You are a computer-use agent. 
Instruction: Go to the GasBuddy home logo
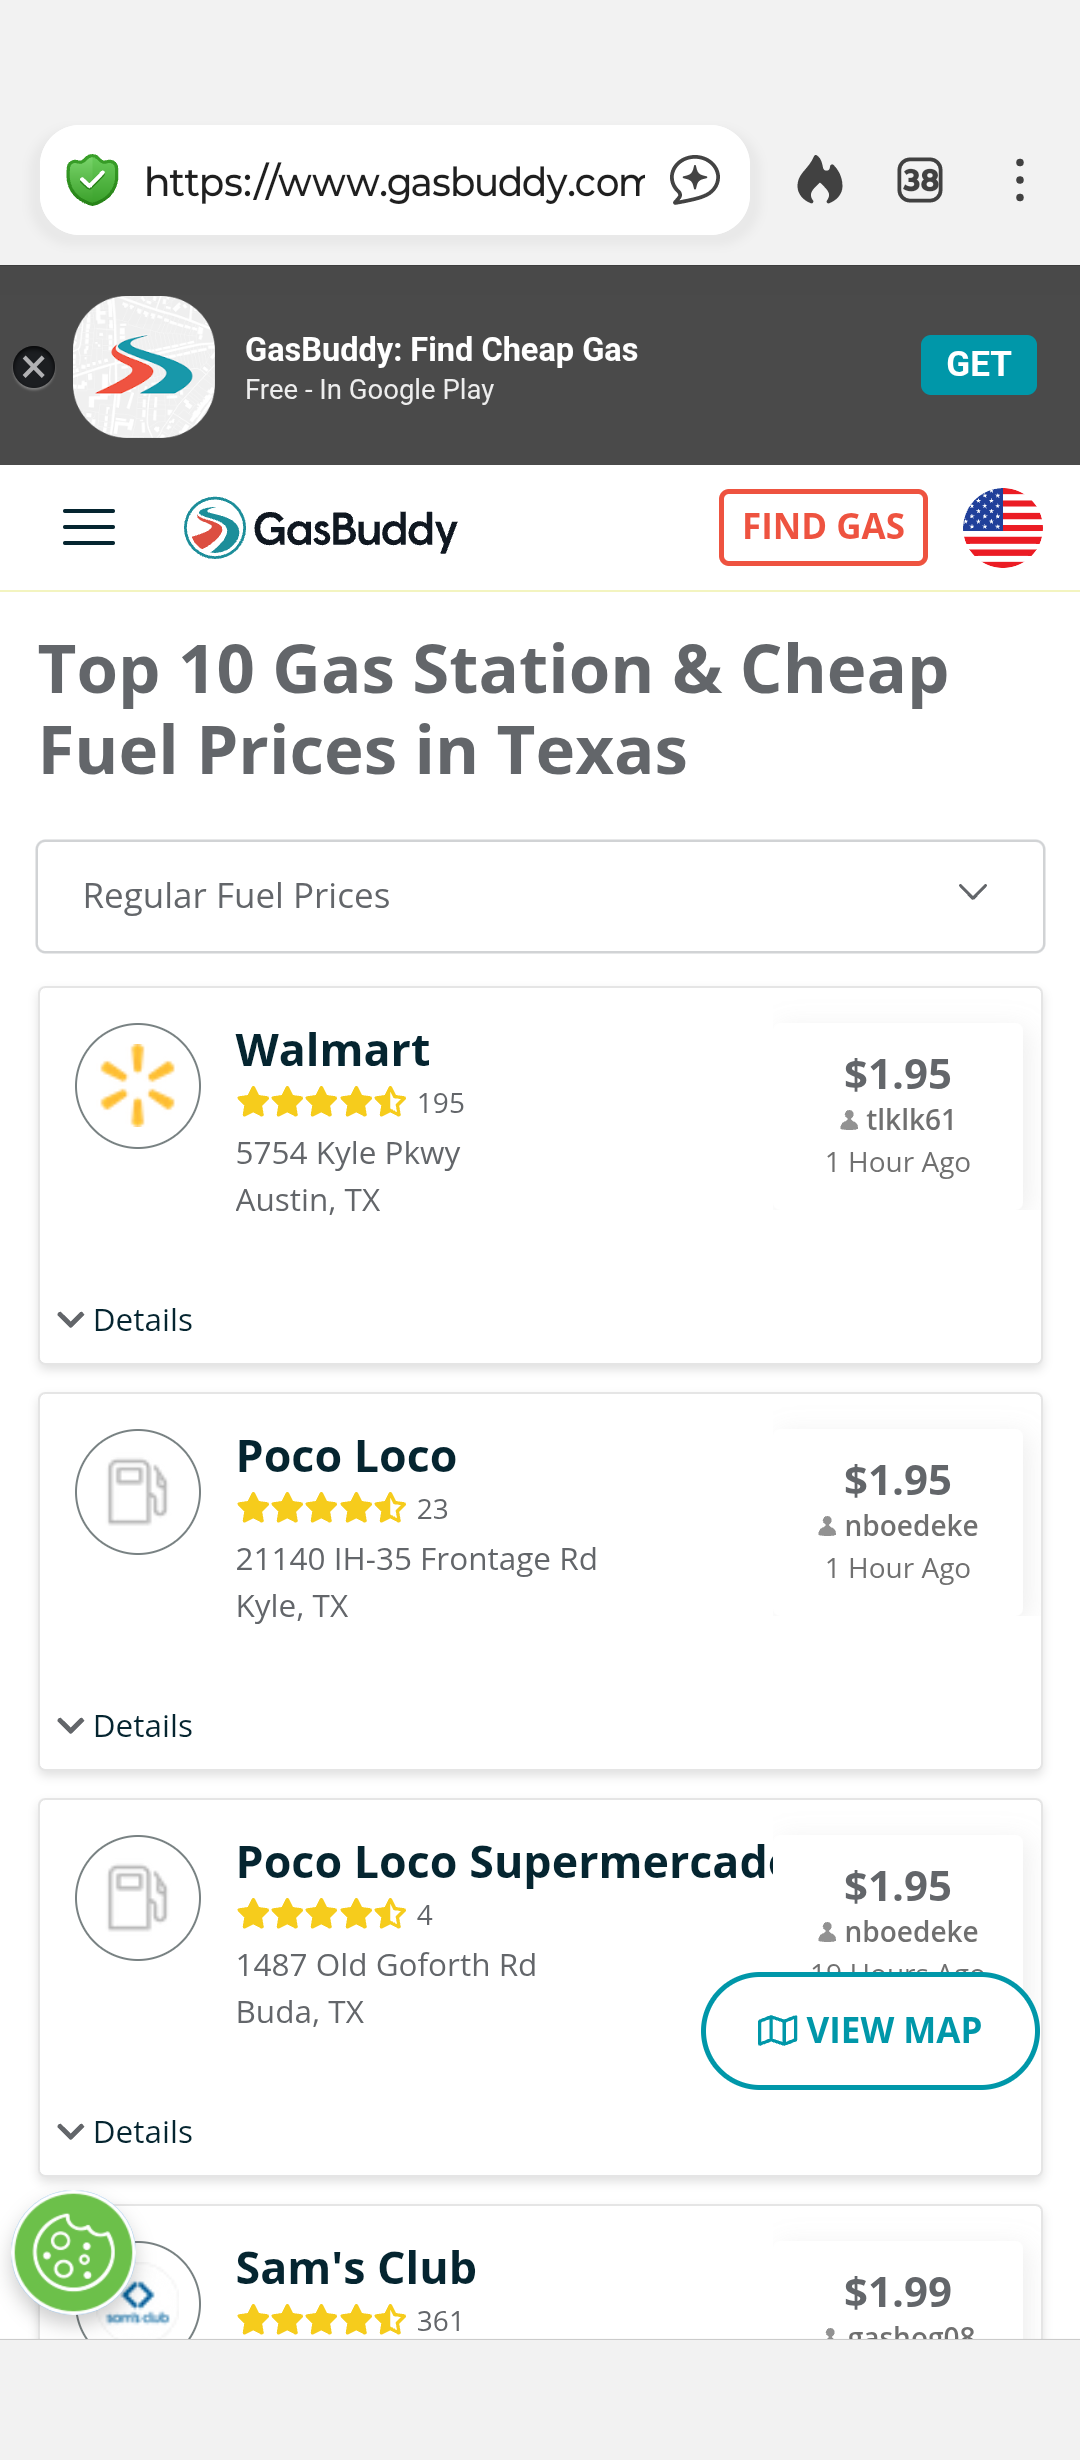[x=321, y=528]
